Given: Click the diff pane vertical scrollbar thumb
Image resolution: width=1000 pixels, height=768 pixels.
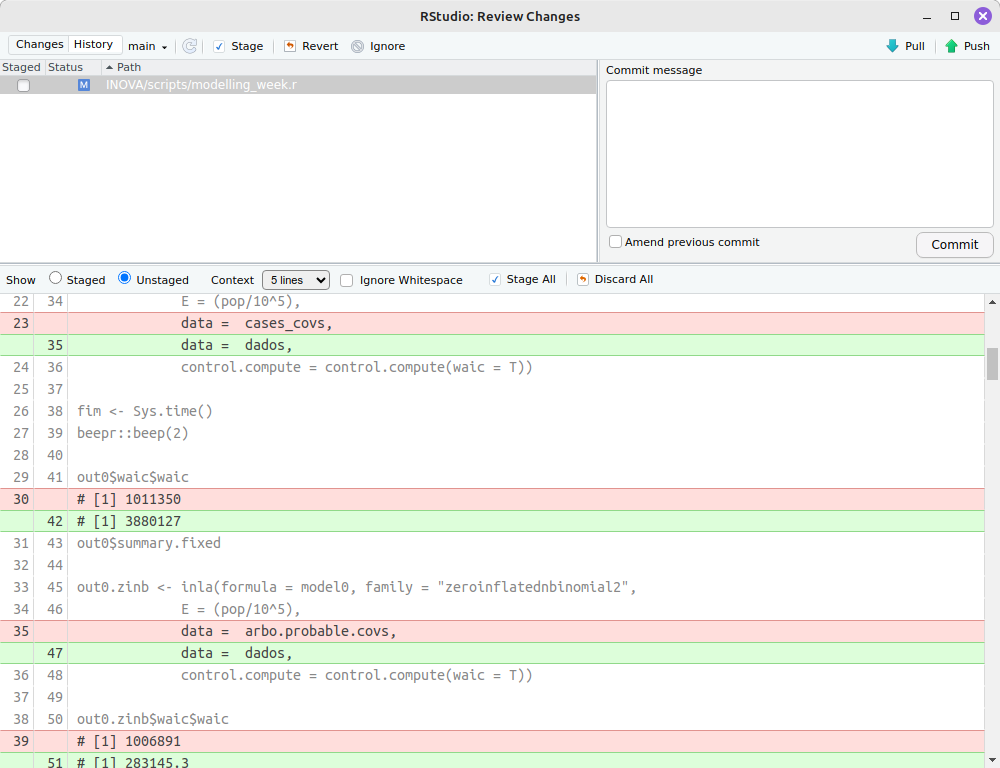Looking at the screenshot, I should point(992,364).
